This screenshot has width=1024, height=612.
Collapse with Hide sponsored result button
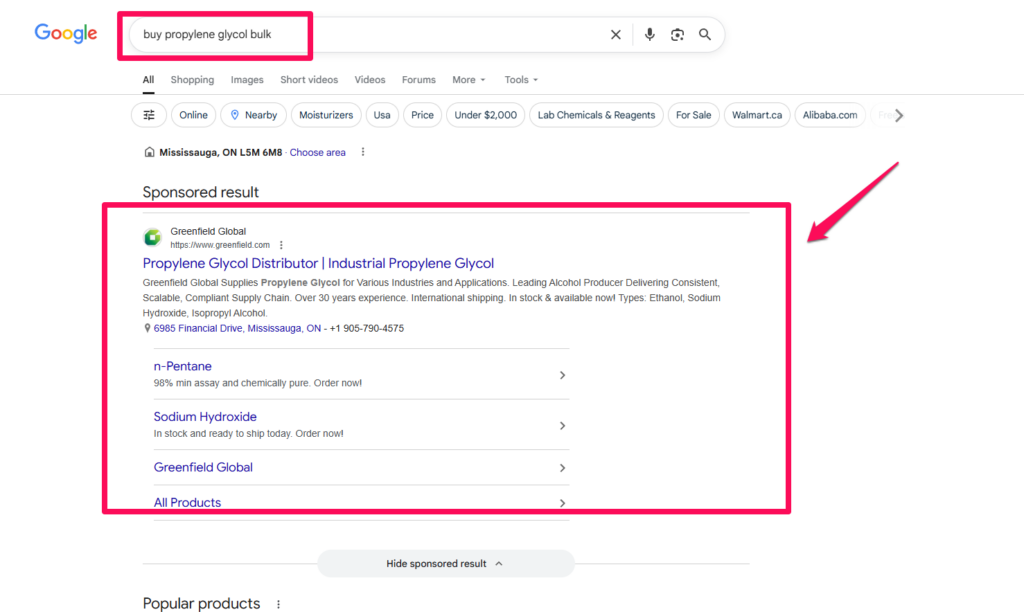(445, 564)
